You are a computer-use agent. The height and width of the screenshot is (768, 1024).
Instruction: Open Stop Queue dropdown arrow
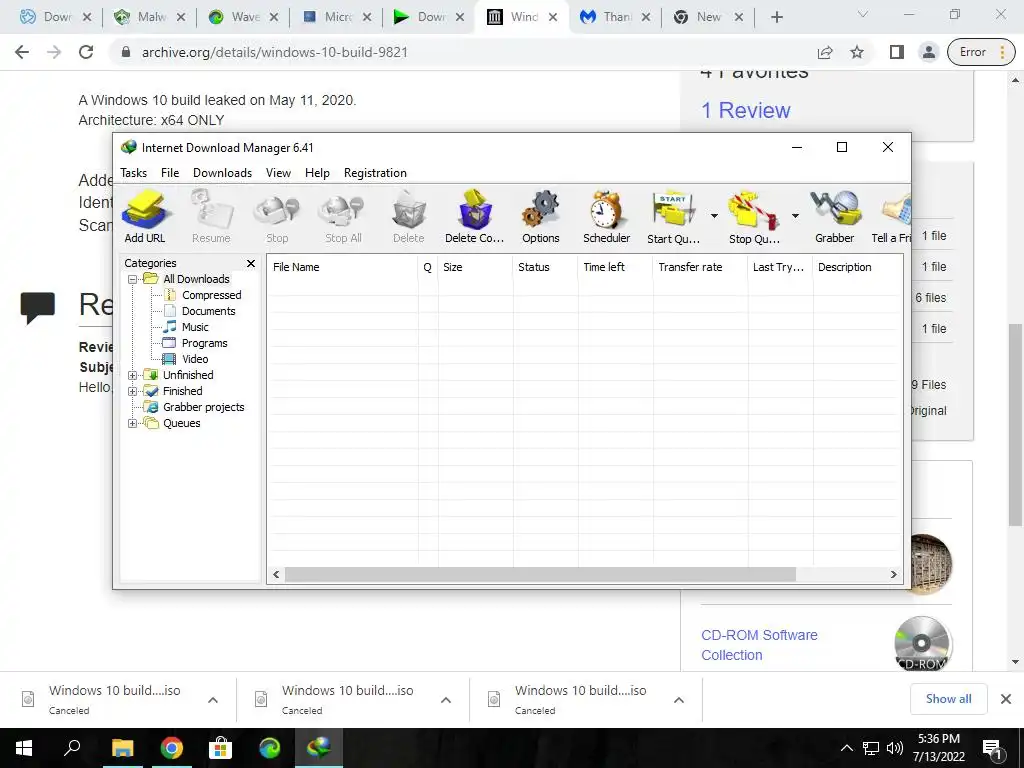coord(795,216)
